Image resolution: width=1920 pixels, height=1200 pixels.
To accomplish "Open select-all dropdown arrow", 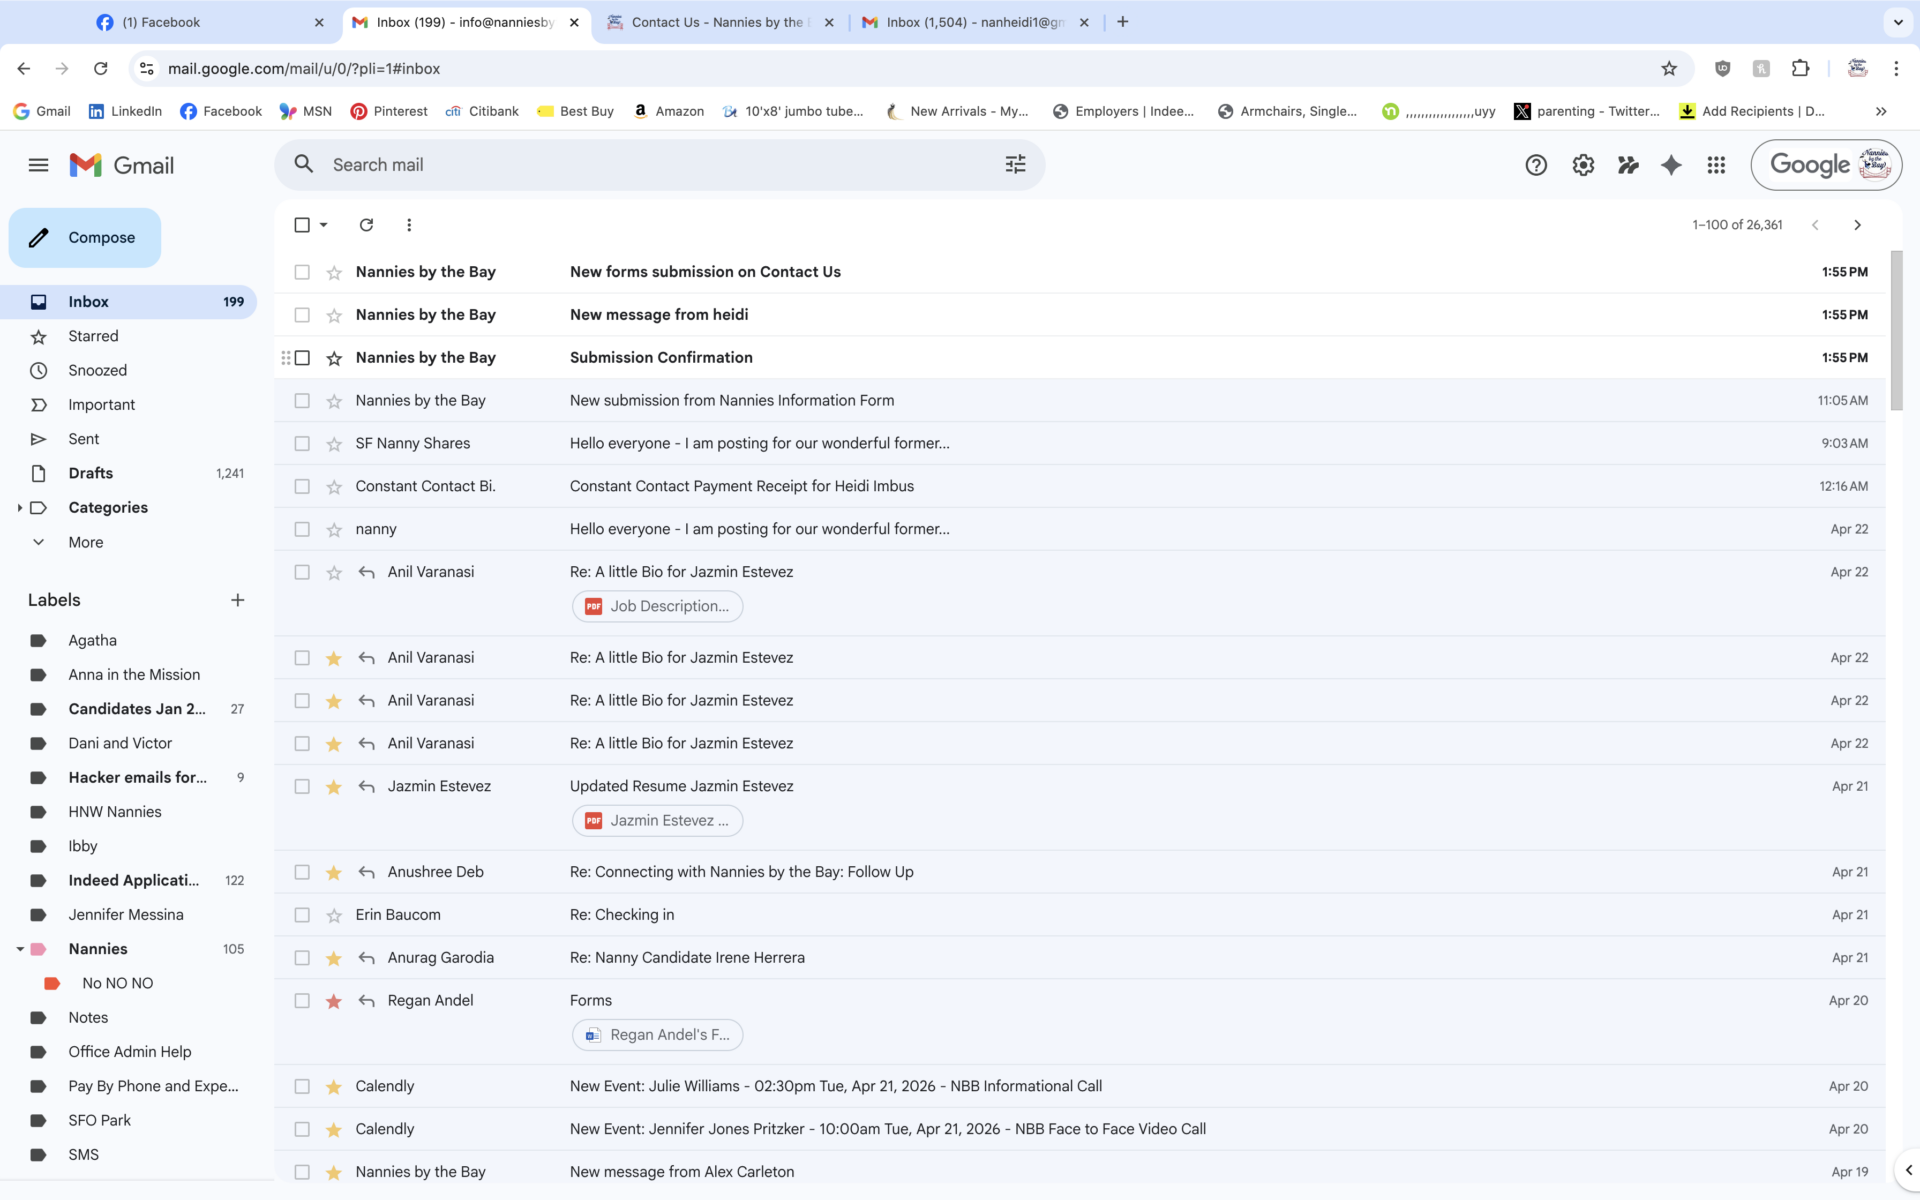I will click(x=324, y=225).
